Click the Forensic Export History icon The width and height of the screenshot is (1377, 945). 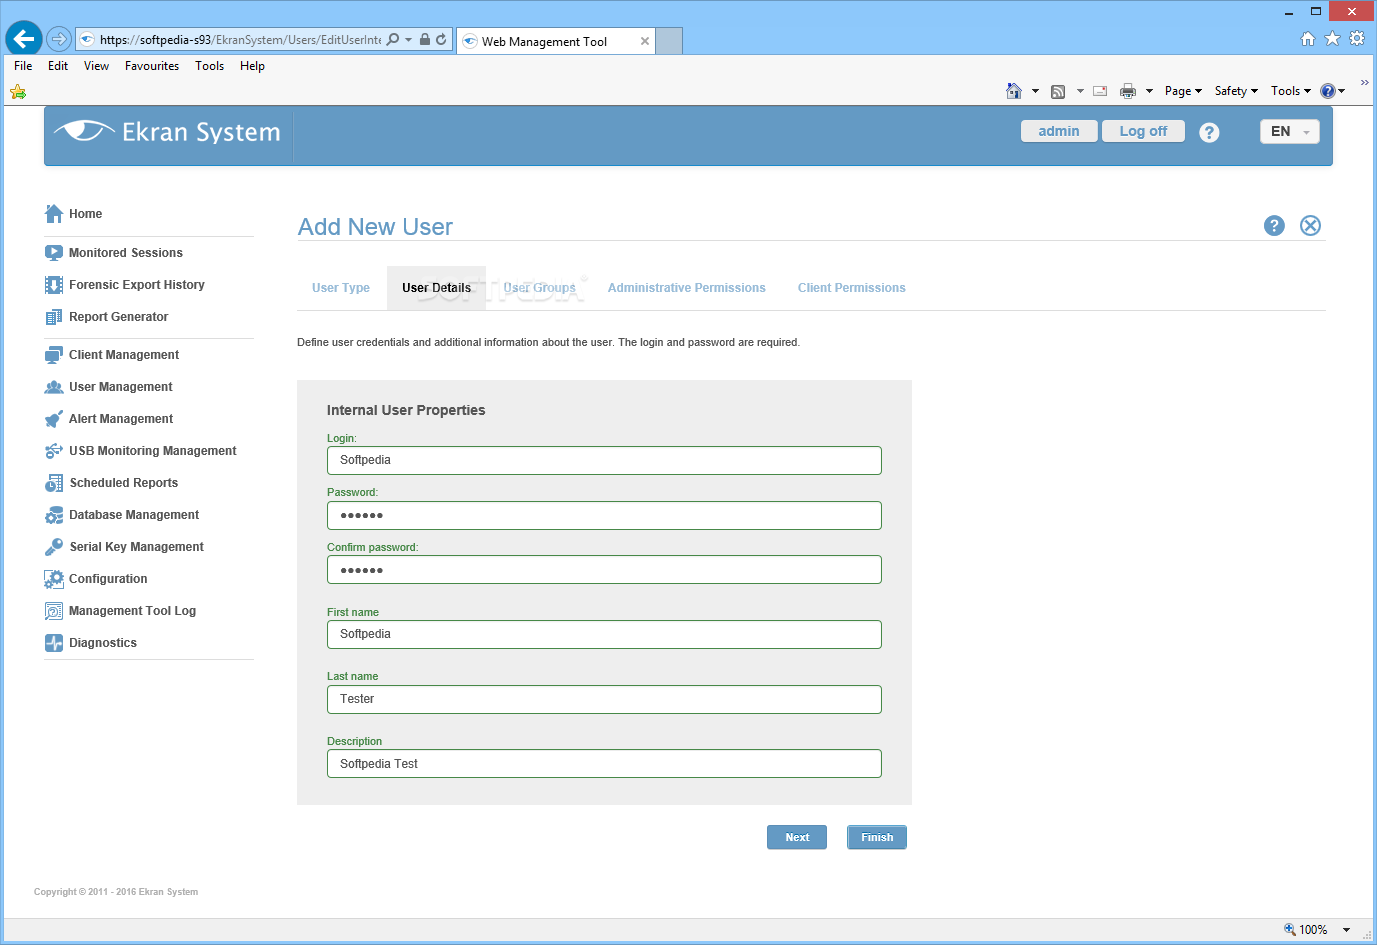(x=54, y=285)
